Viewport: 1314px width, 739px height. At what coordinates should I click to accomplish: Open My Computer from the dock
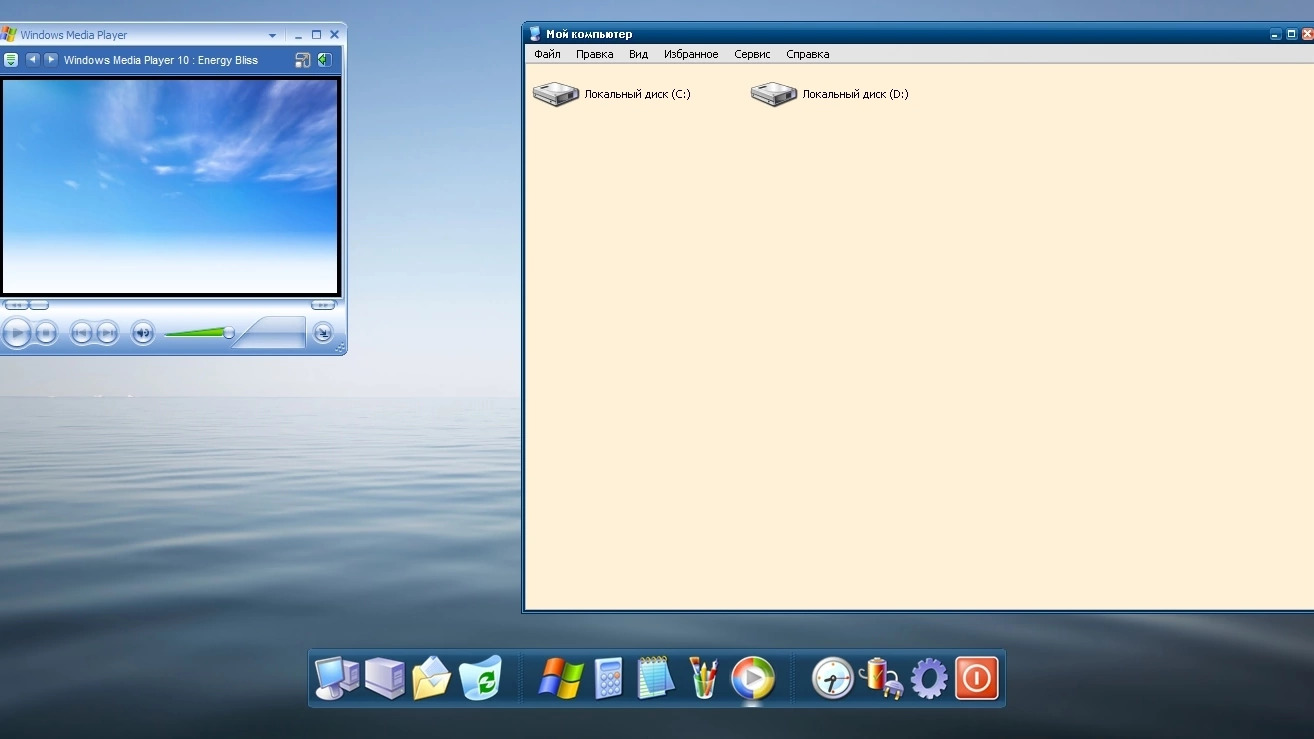click(336, 678)
